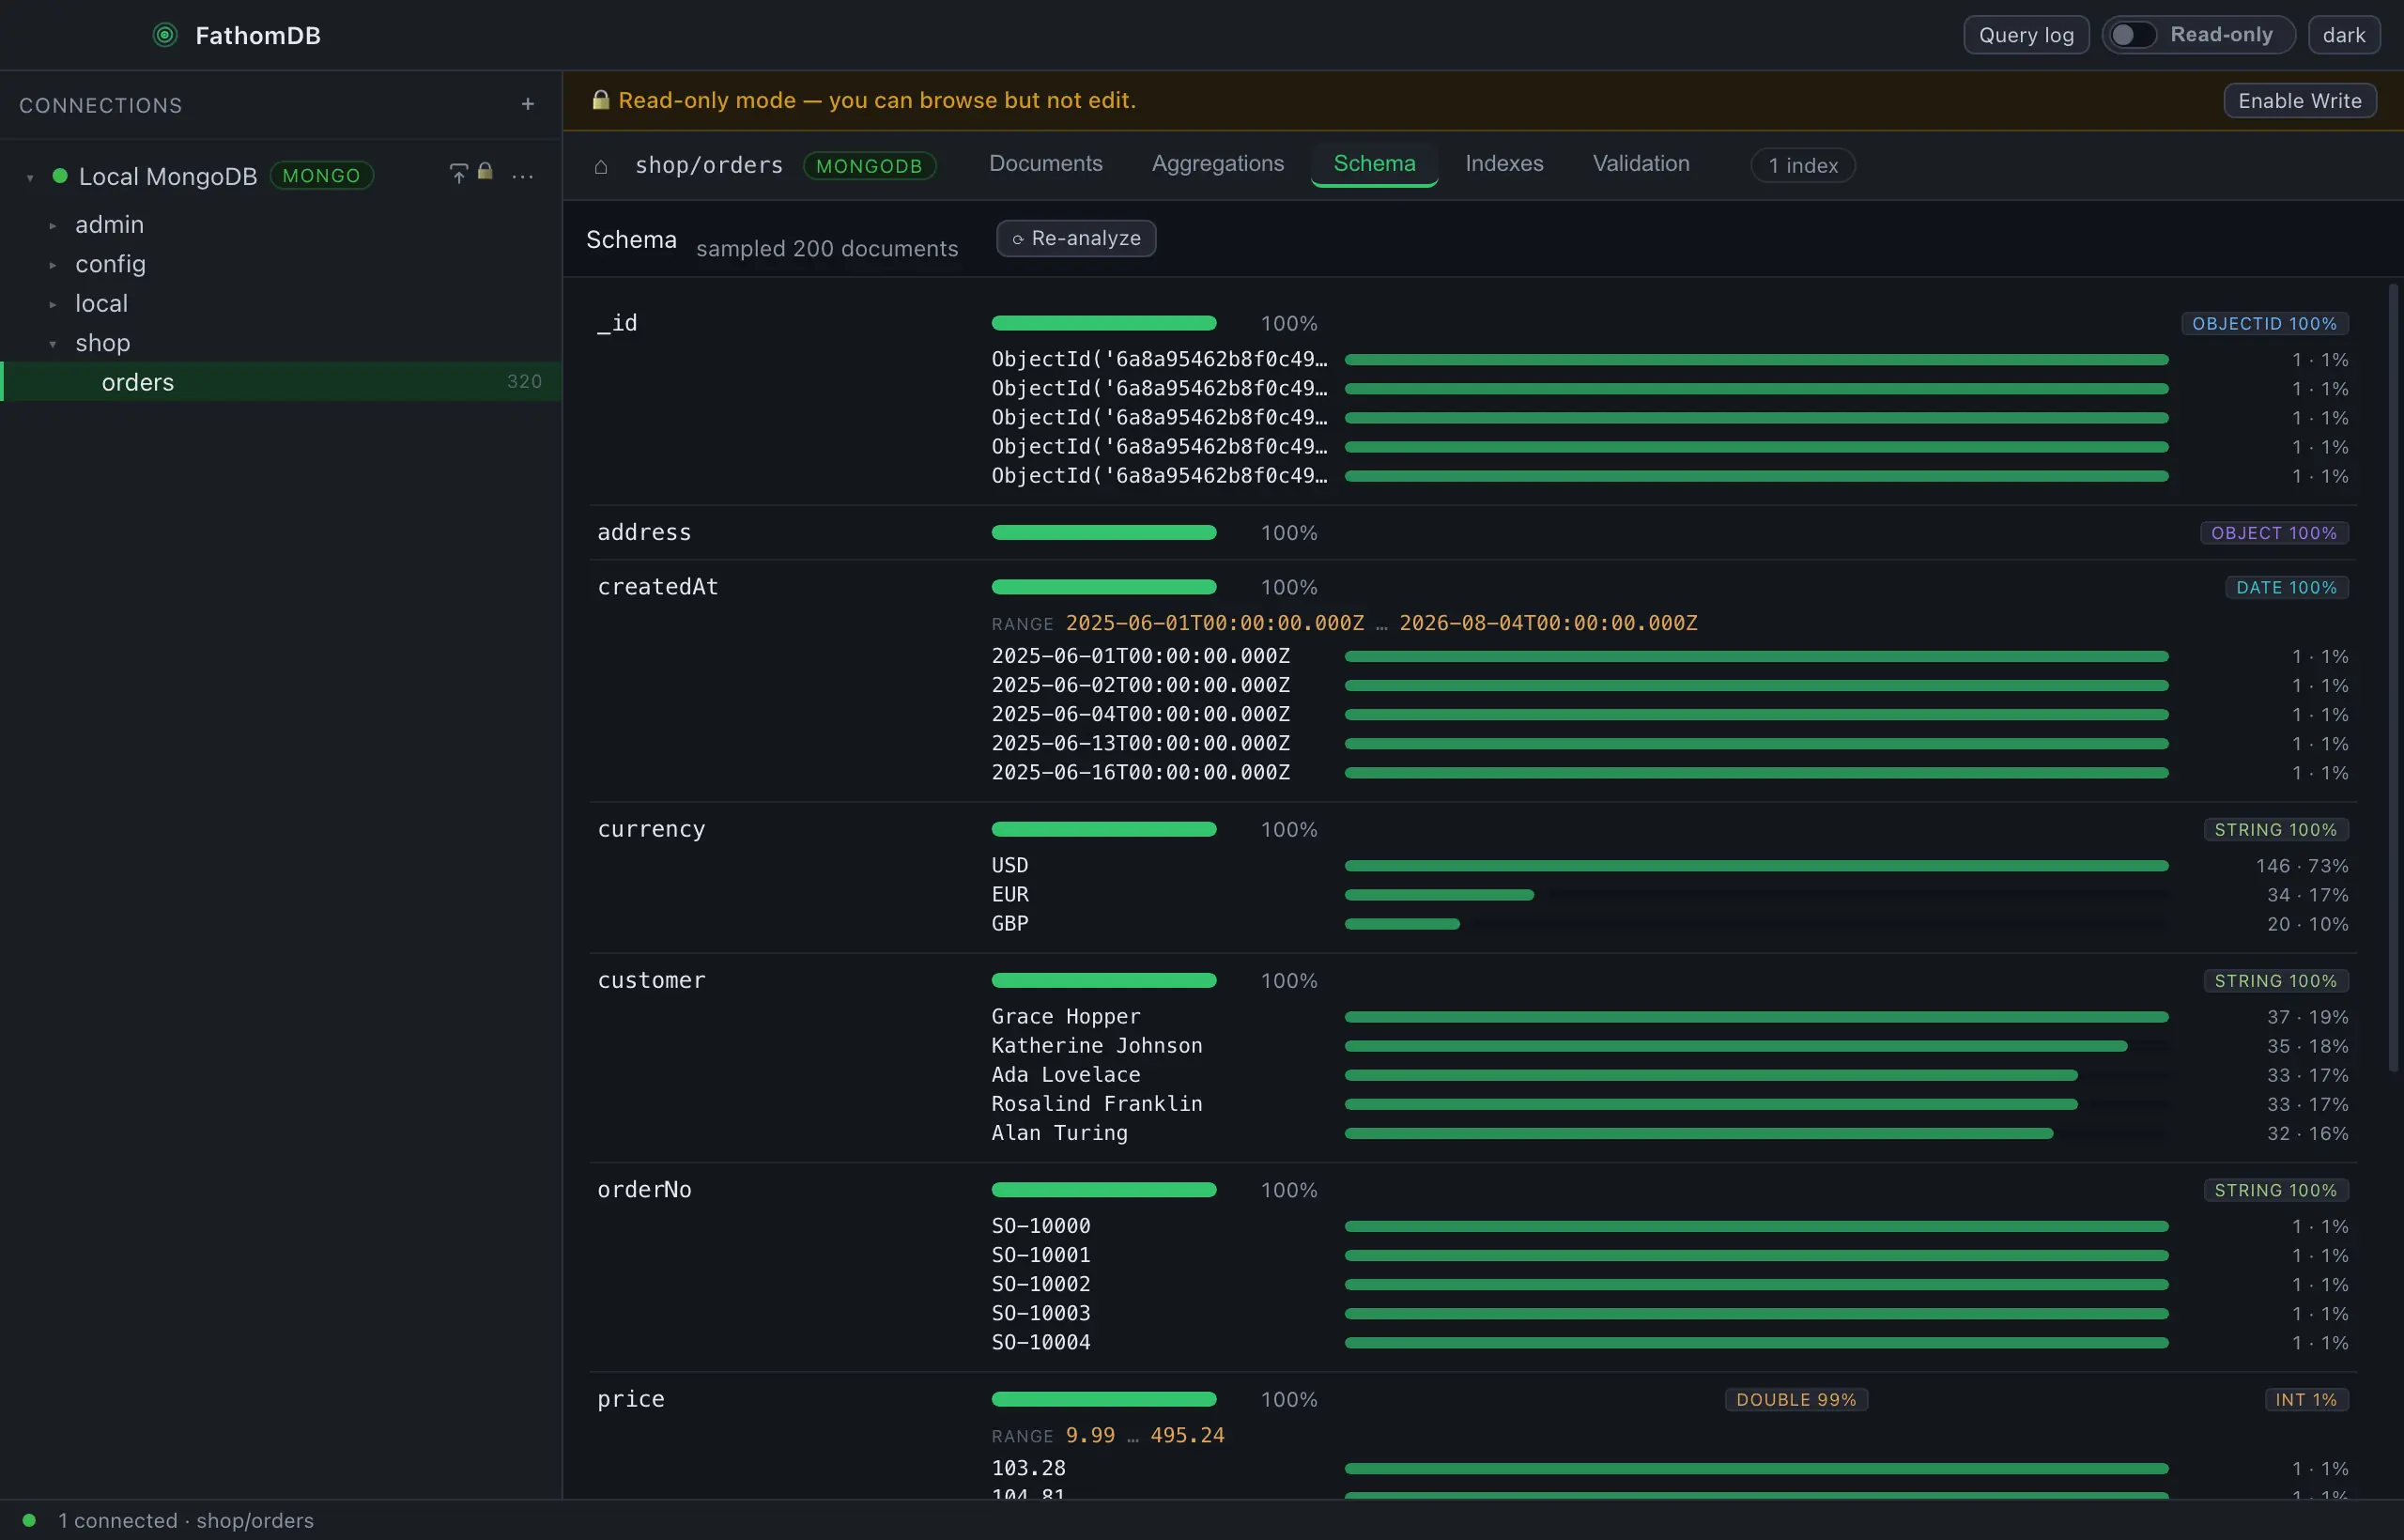Open the three-dots menu for Local MongoDB
2404x1540 pixels.
[x=522, y=176]
